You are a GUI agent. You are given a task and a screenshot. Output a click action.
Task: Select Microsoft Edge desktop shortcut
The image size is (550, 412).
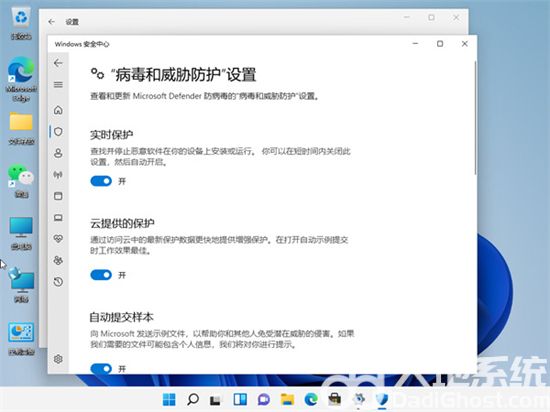click(x=21, y=79)
